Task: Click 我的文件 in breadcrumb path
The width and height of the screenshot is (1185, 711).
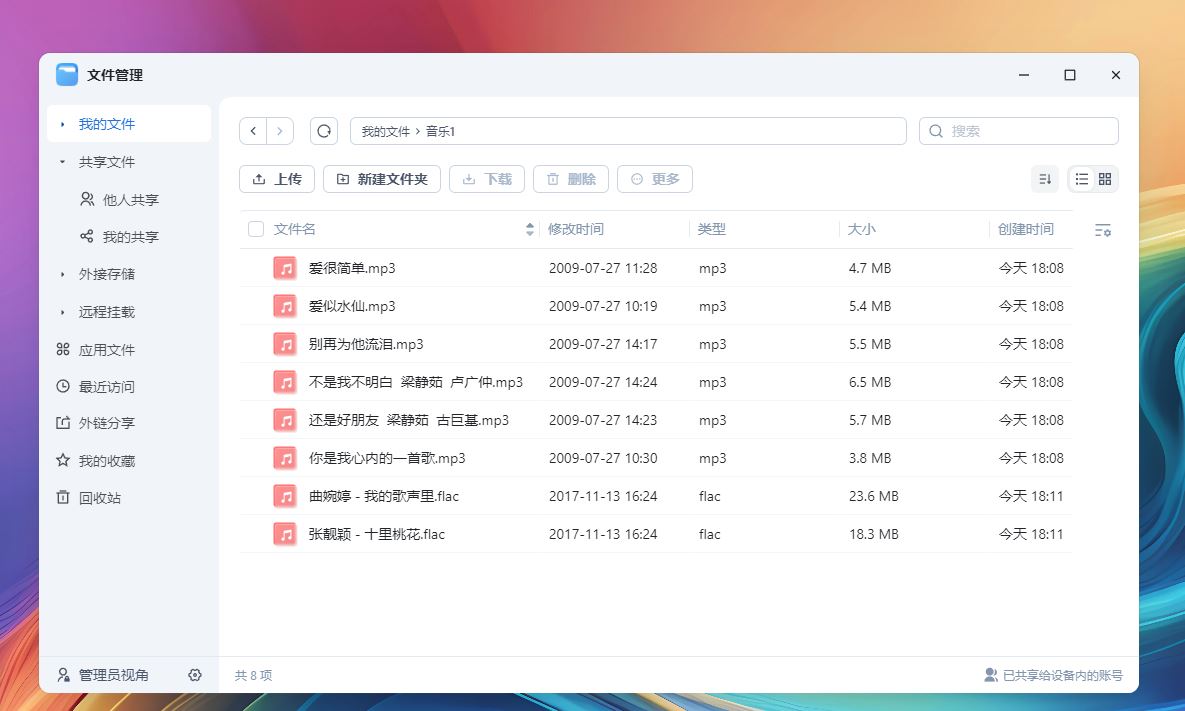Action: pyautogui.click(x=385, y=131)
